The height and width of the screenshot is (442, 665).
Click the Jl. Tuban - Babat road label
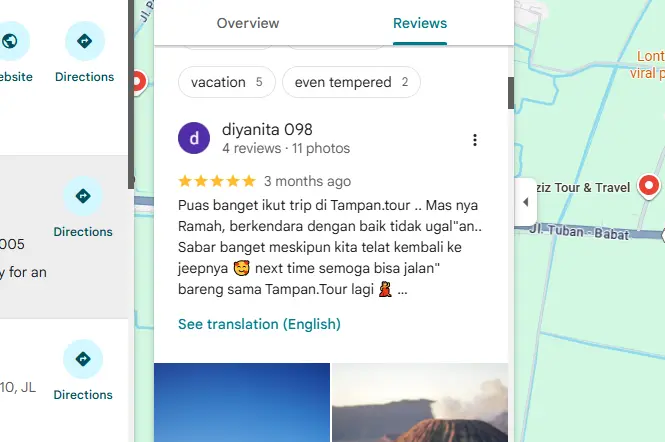pos(579,232)
